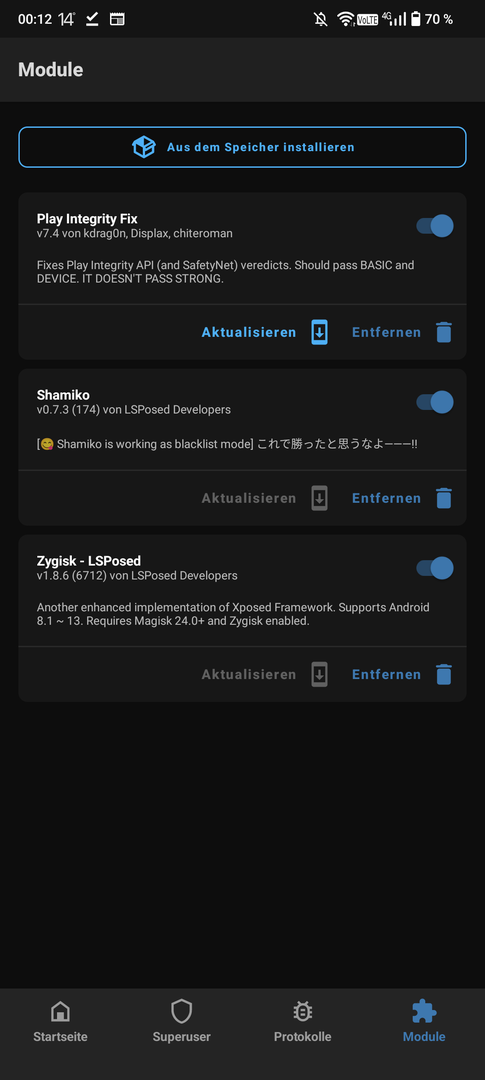Tap the Play Integrity Fix description text

pos(226,272)
